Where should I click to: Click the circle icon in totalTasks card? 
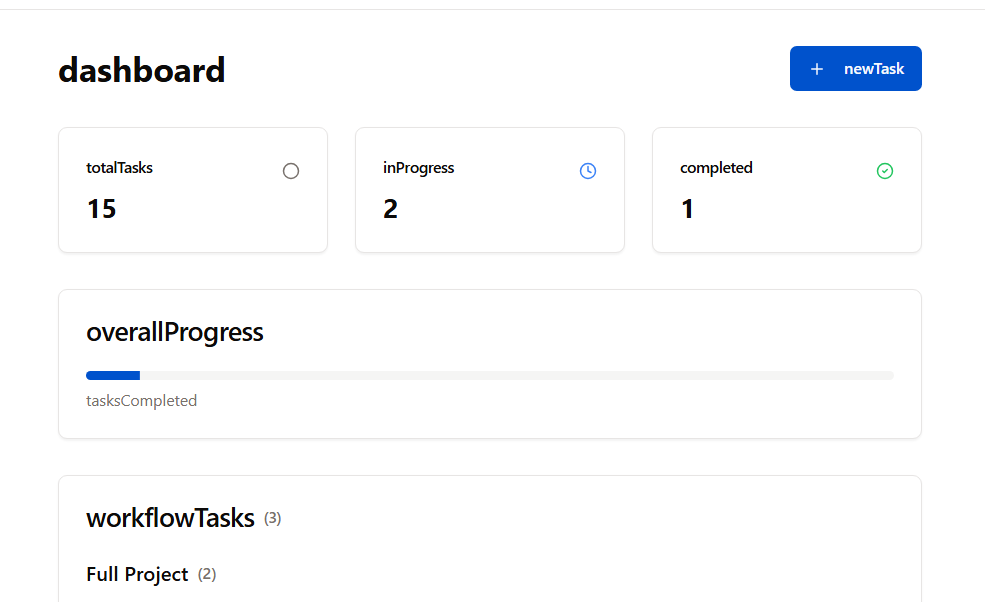coord(291,171)
